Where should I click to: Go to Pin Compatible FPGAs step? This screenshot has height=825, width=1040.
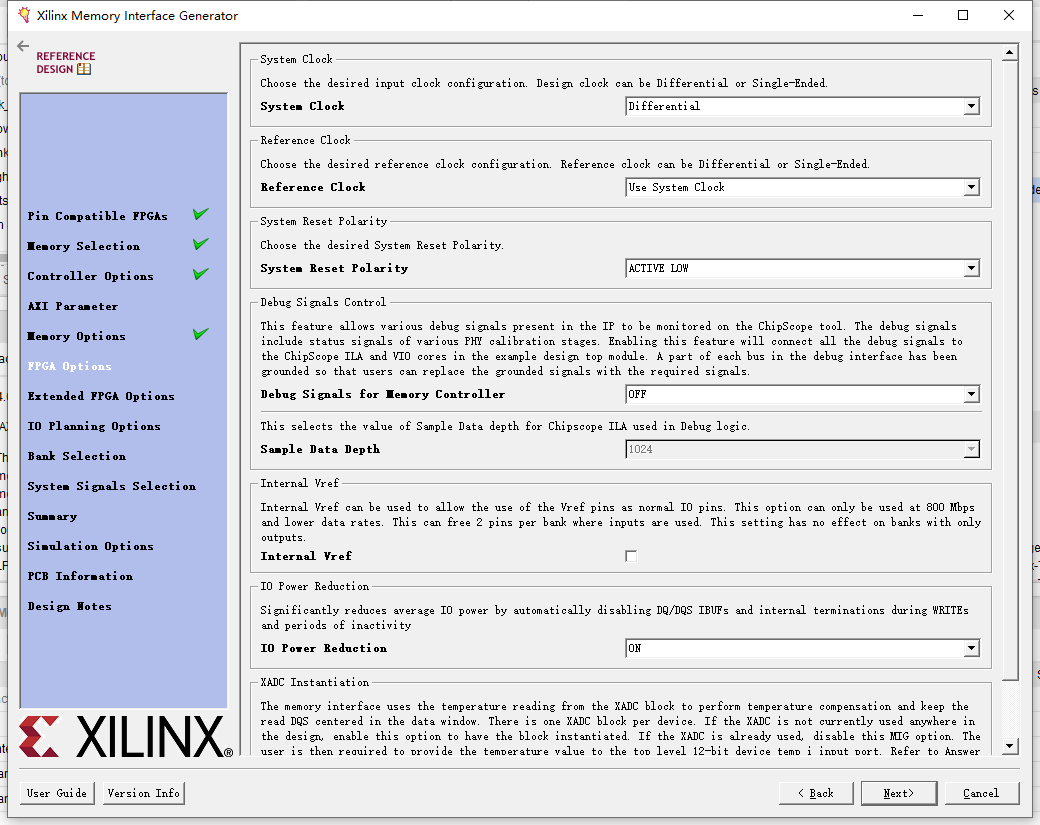[x=98, y=216]
